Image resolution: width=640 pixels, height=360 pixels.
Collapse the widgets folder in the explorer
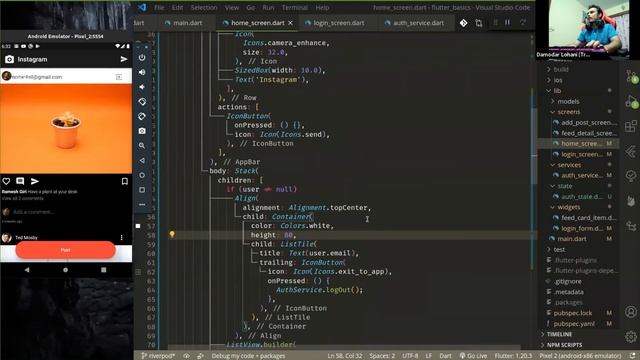click(568, 207)
